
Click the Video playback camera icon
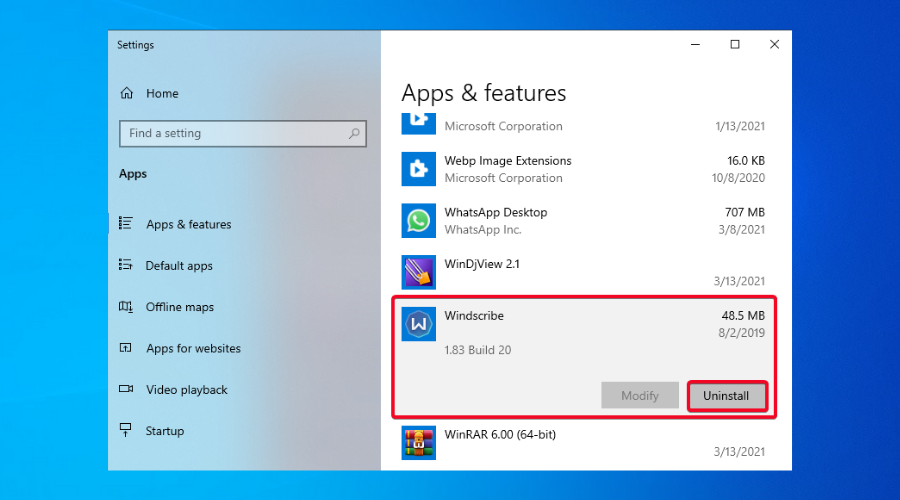click(x=126, y=389)
